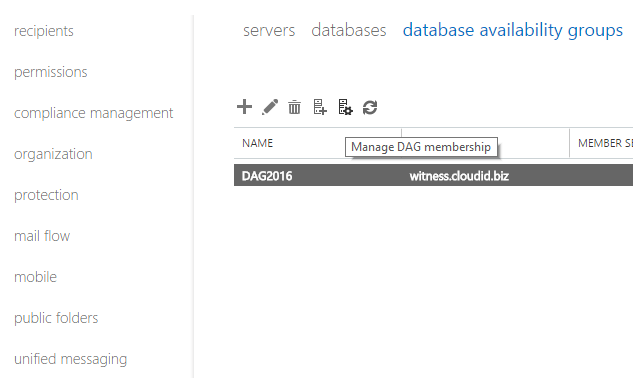This screenshot has height=378, width=633.
Task: Select the DAG2016 row
Action: [x=434, y=175]
